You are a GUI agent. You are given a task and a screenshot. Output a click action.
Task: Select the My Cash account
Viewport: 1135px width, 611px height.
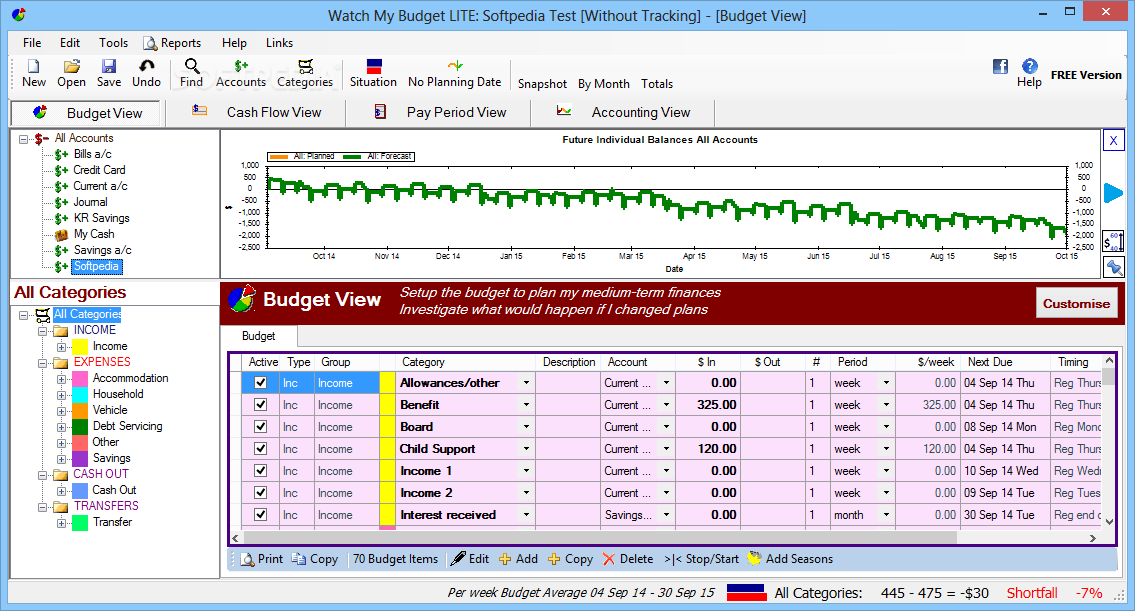pyautogui.click(x=93, y=234)
